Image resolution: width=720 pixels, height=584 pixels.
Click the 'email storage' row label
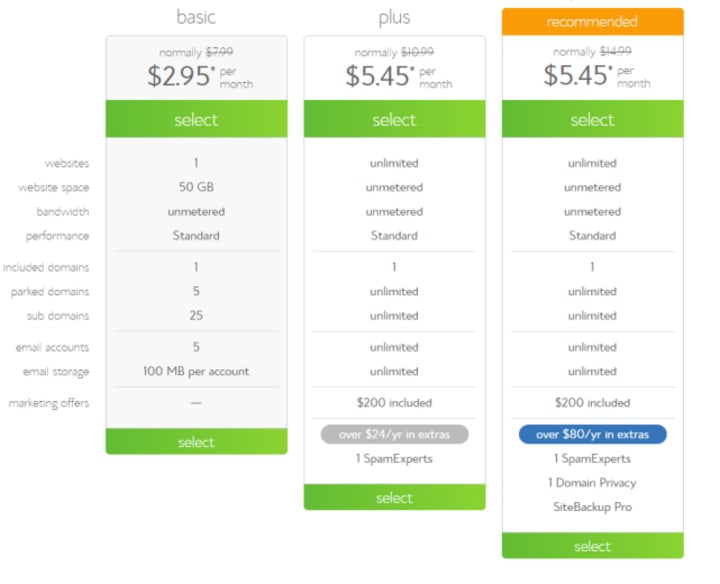[x=56, y=372]
